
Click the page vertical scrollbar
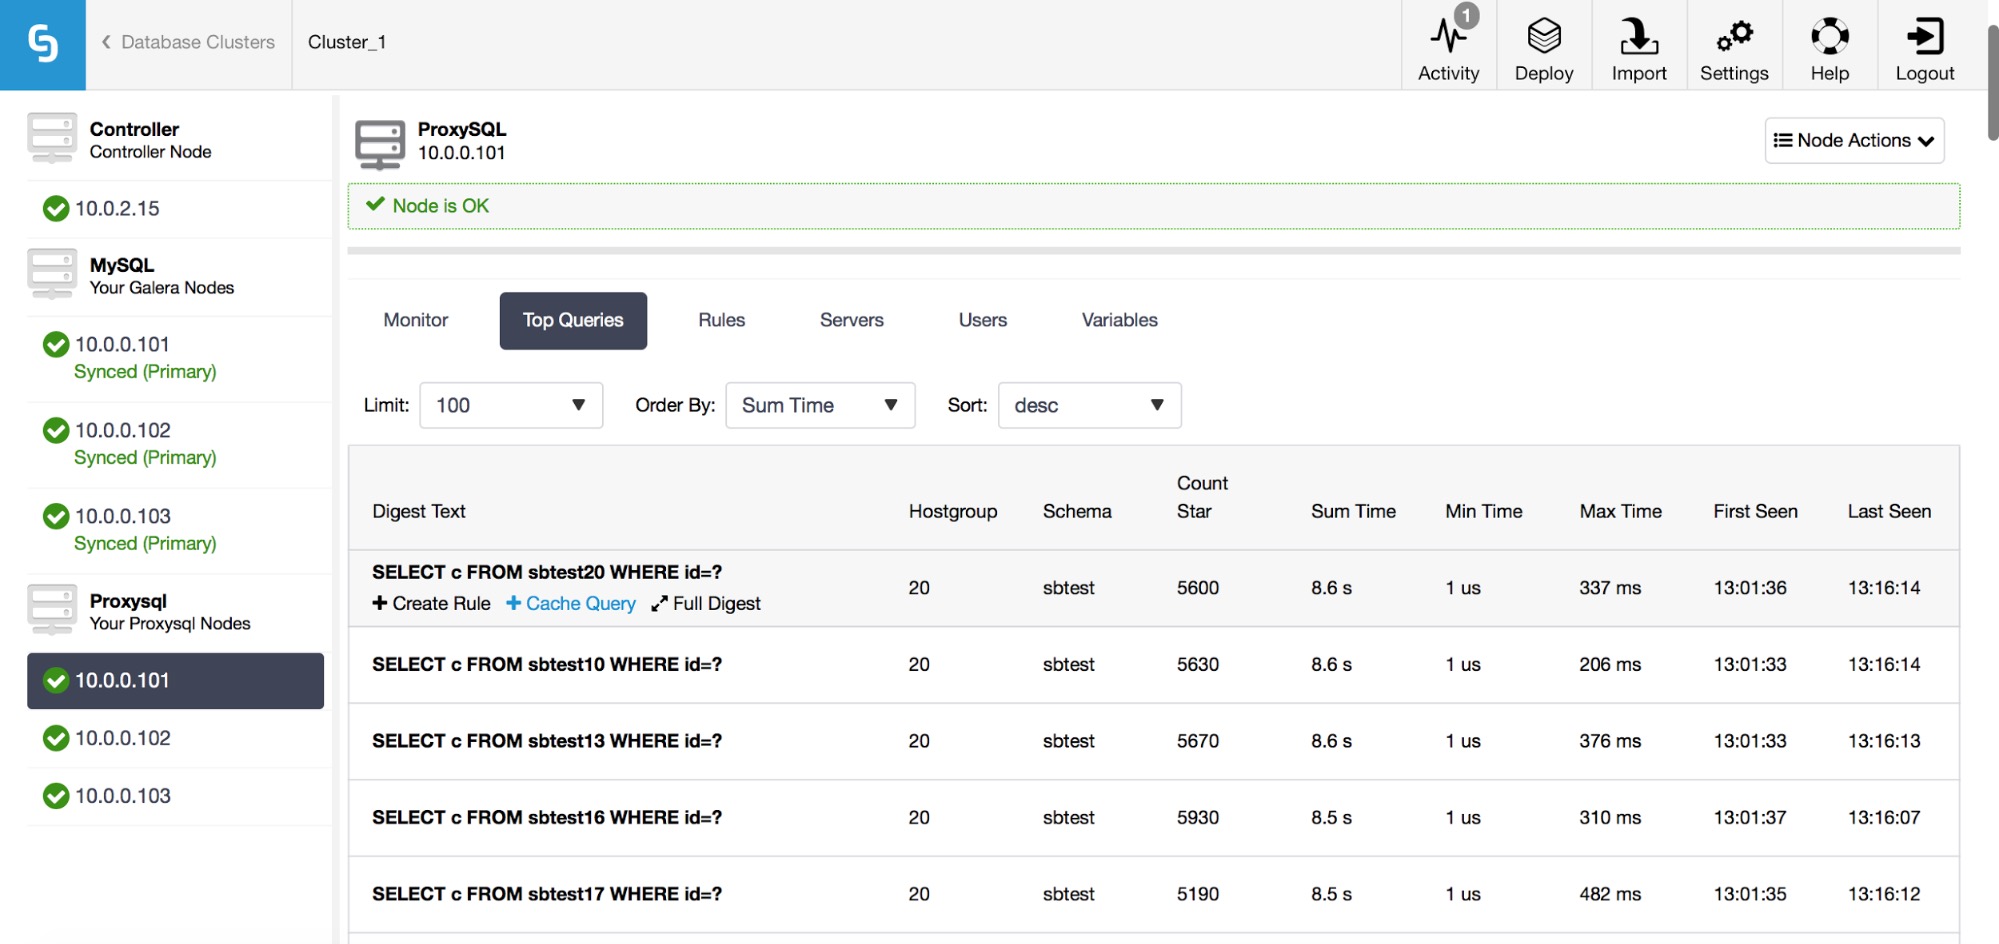pos(1992,82)
